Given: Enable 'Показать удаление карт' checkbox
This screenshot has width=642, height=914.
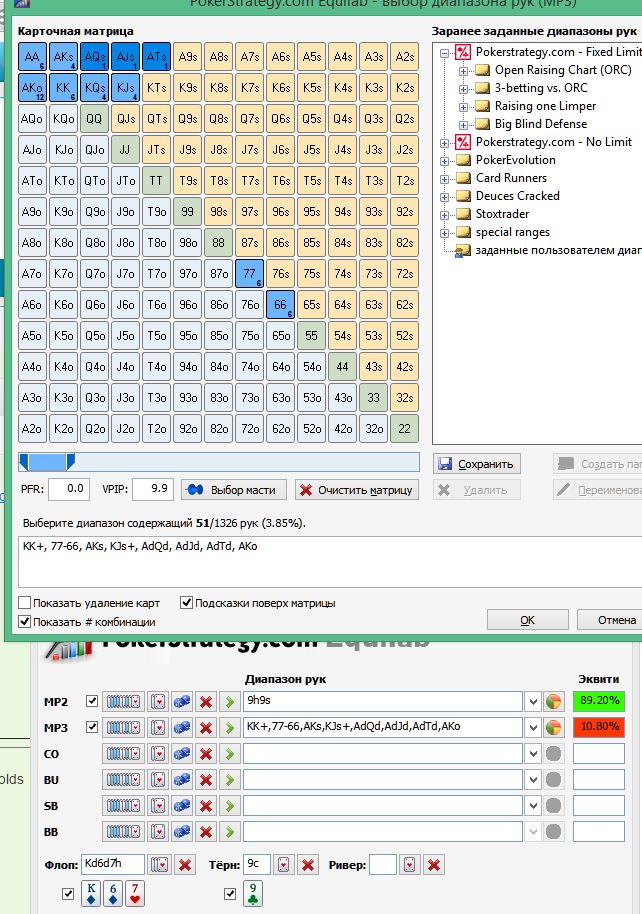Looking at the screenshot, I should pos(24,603).
